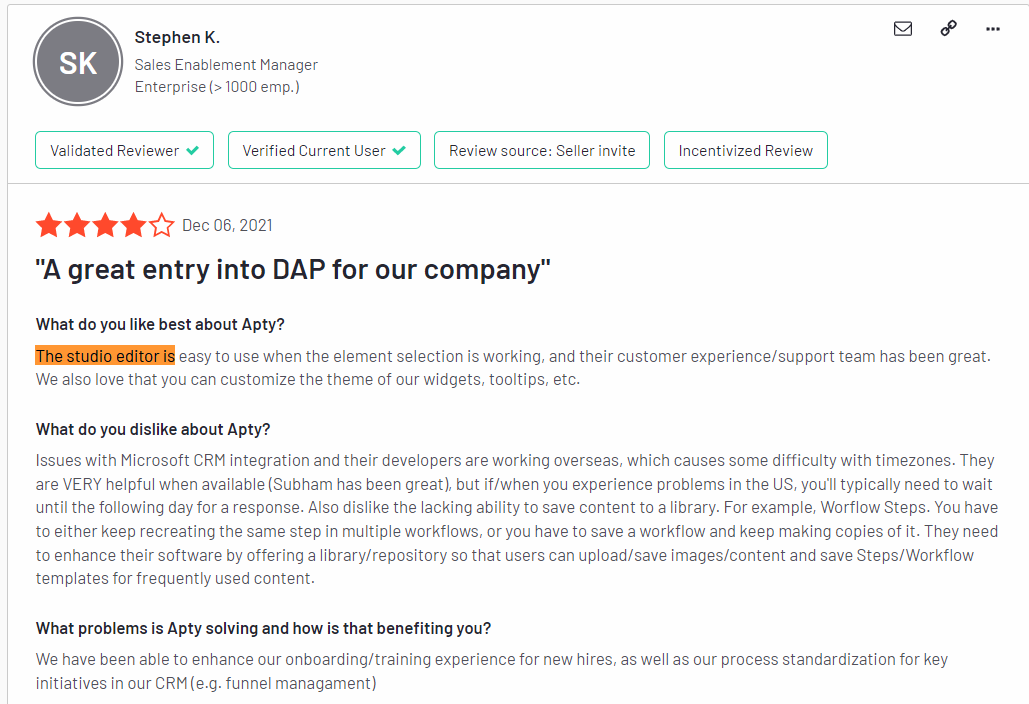Screen dimensions: 1029x704
Task: Click the SK reviewer avatar
Action: 78,62
